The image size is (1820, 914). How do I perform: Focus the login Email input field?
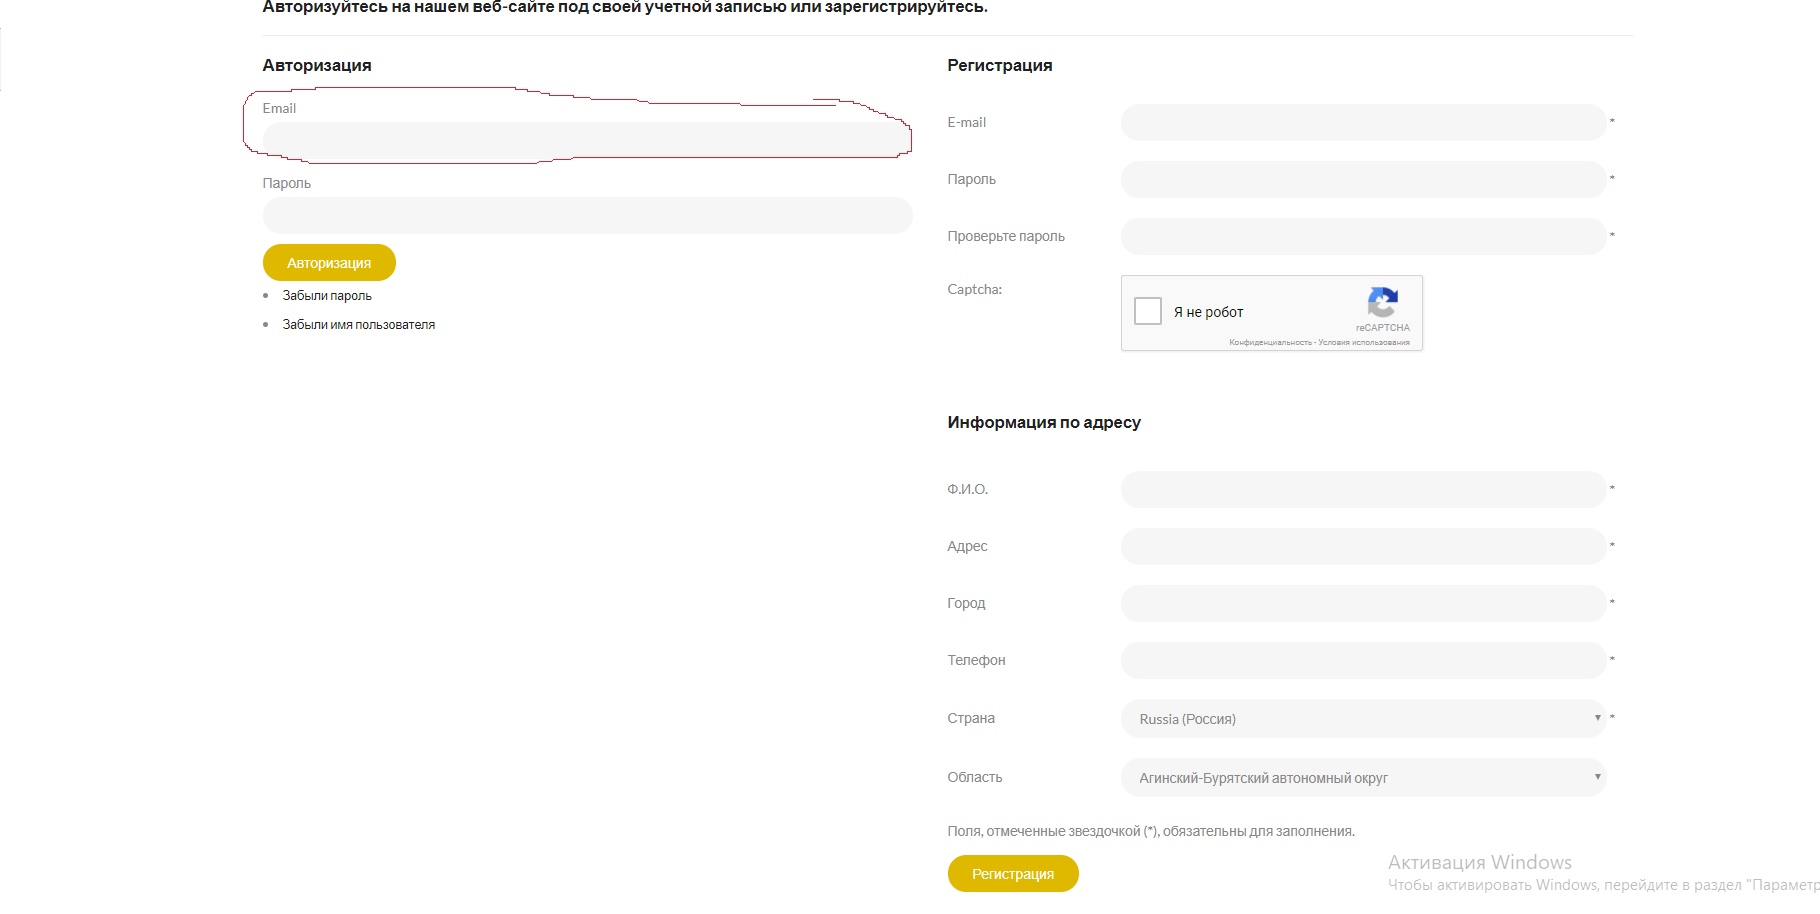(x=587, y=140)
